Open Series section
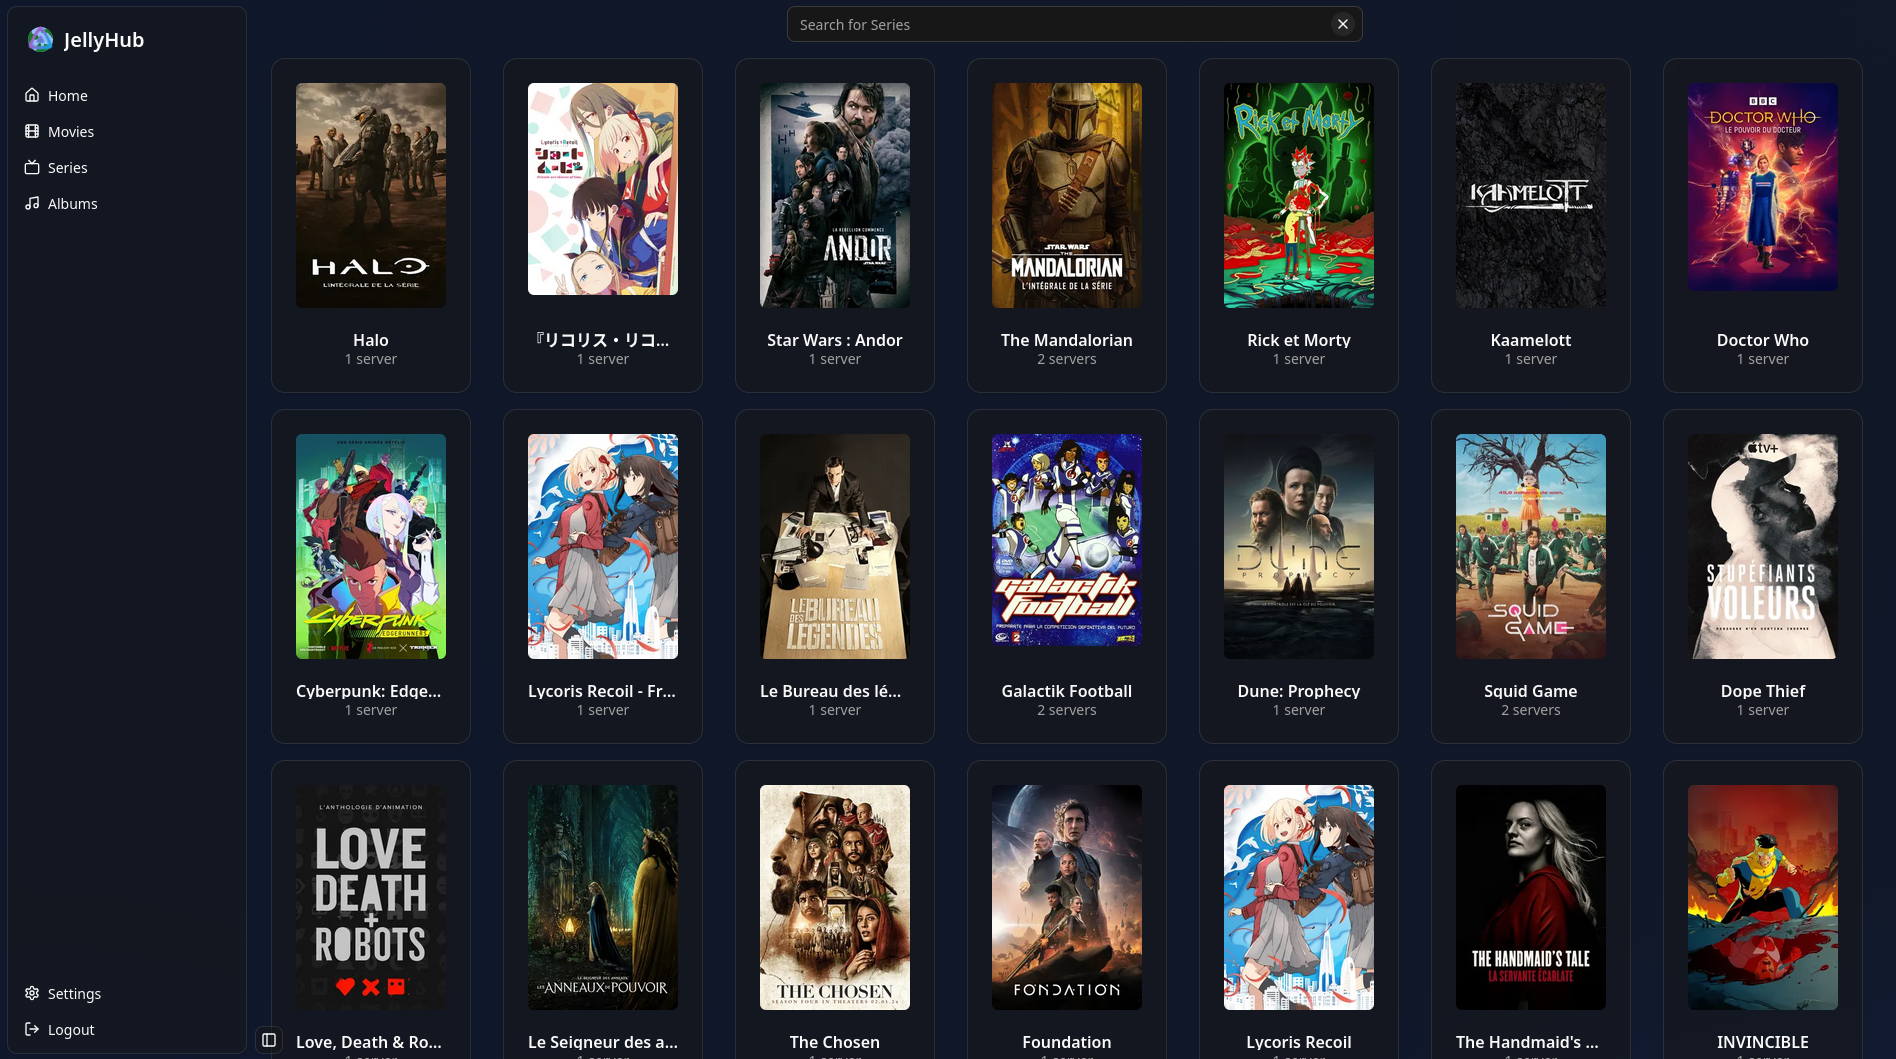This screenshot has height=1059, width=1896. coord(127,167)
